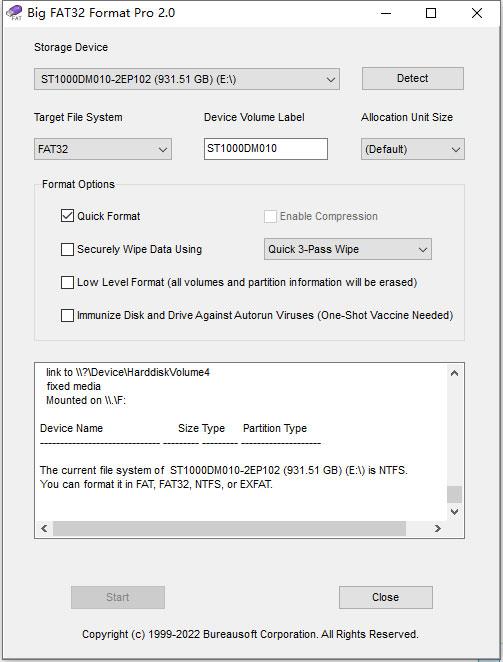Click the 'Storage Device' label
Viewport: 503px width, 662px height.
pyautogui.click(x=71, y=47)
